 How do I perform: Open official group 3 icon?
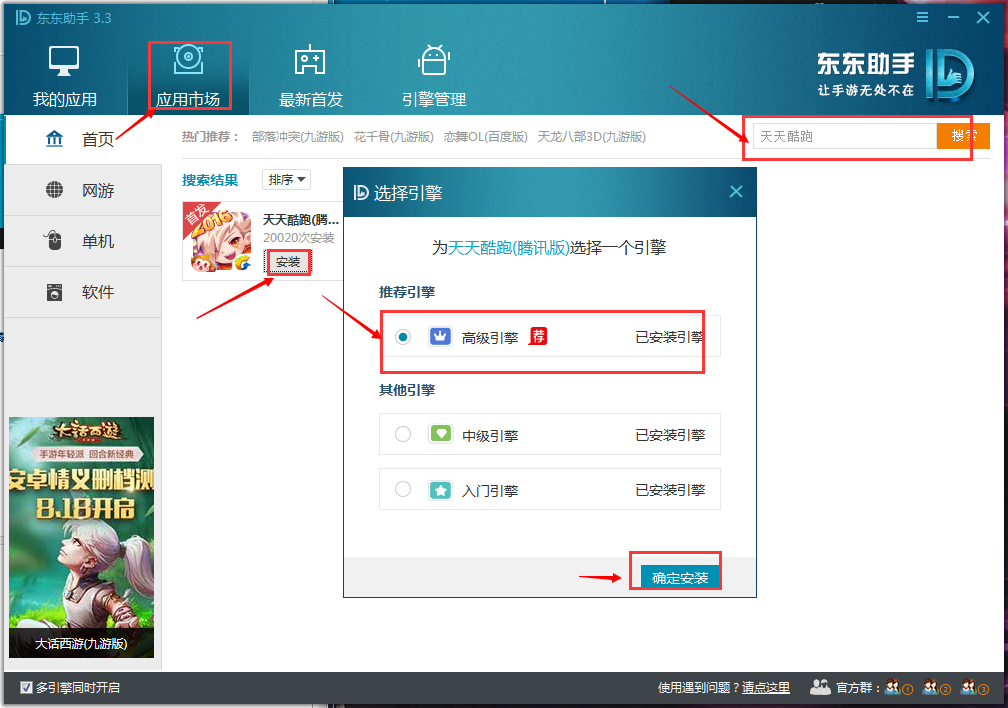pyautogui.click(x=974, y=687)
